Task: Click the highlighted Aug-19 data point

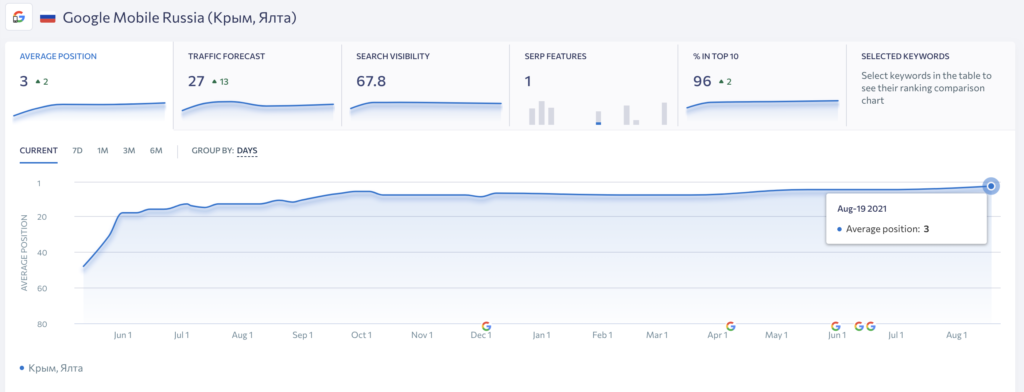Action: pyautogui.click(x=991, y=186)
